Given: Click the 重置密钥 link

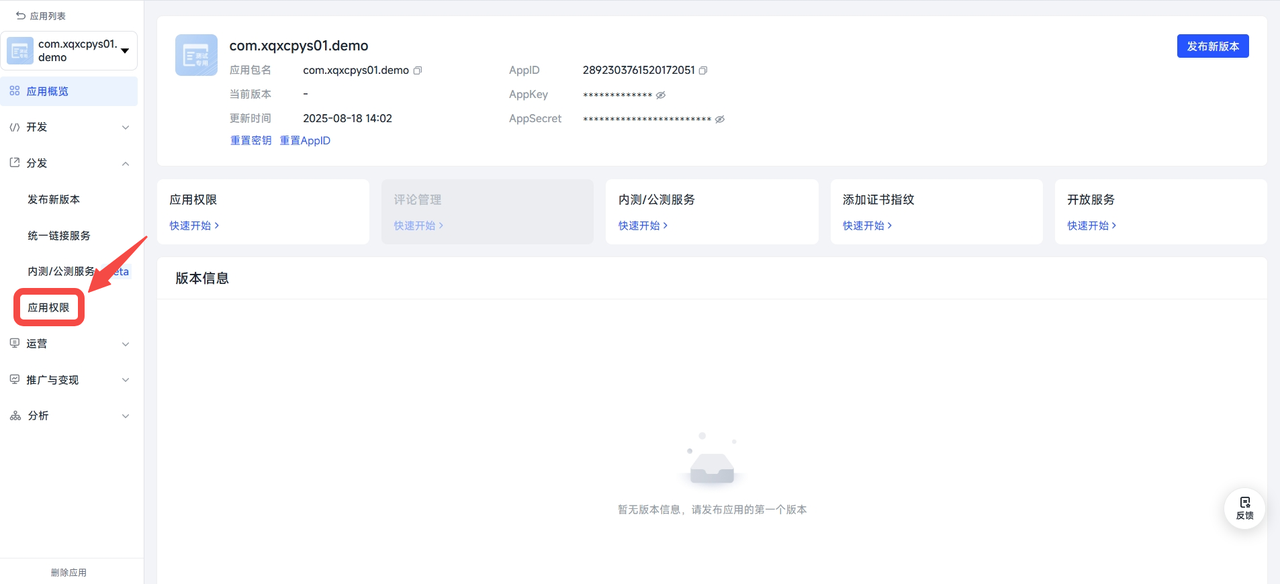Looking at the screenshot, I should pos(251,141).
